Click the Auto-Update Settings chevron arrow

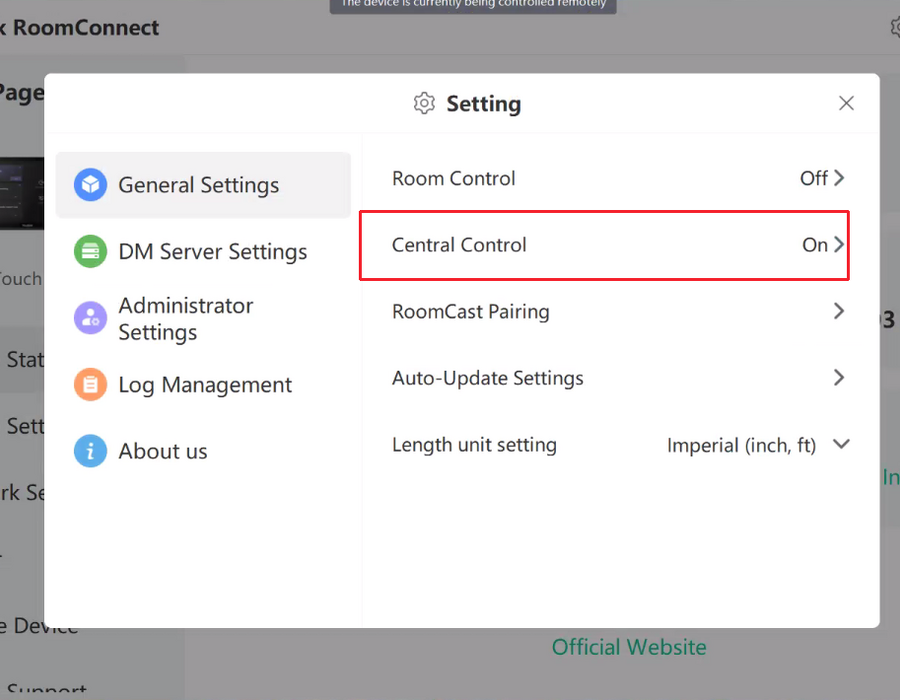[x=839, y=378]
